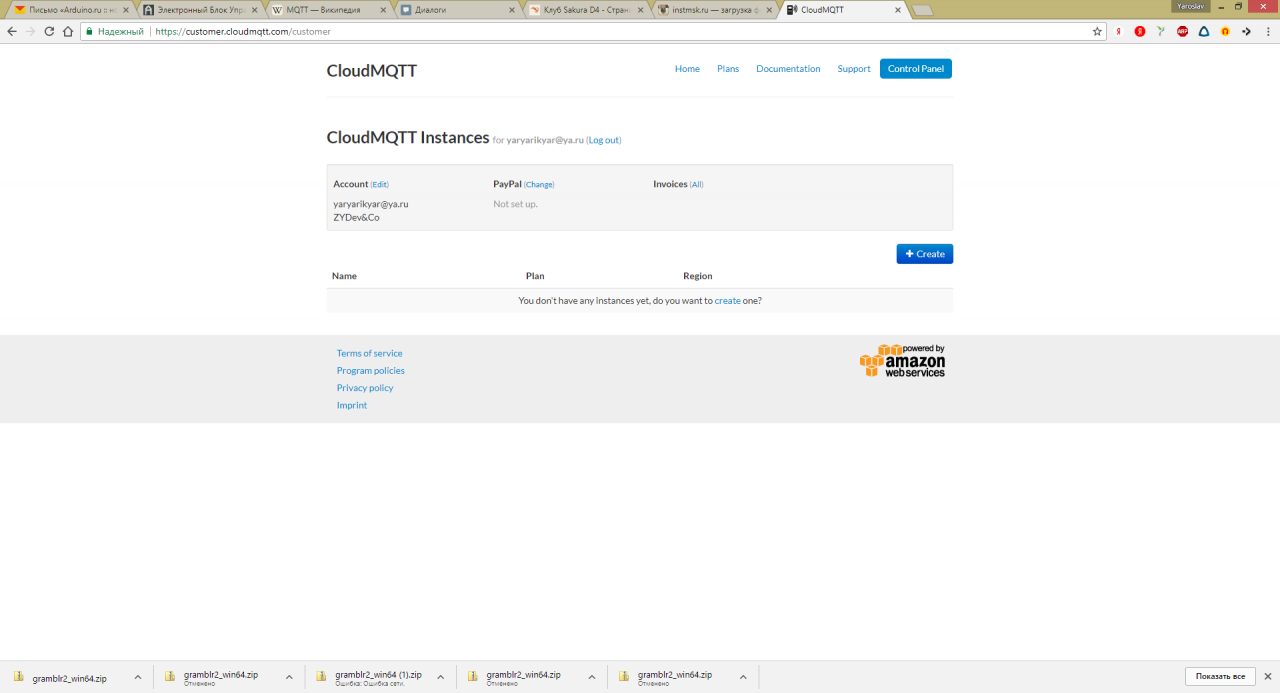The image size is (1280, 693).
Task: Follow the inline 'create' link in the empty table
Action: tap(728, 301)
